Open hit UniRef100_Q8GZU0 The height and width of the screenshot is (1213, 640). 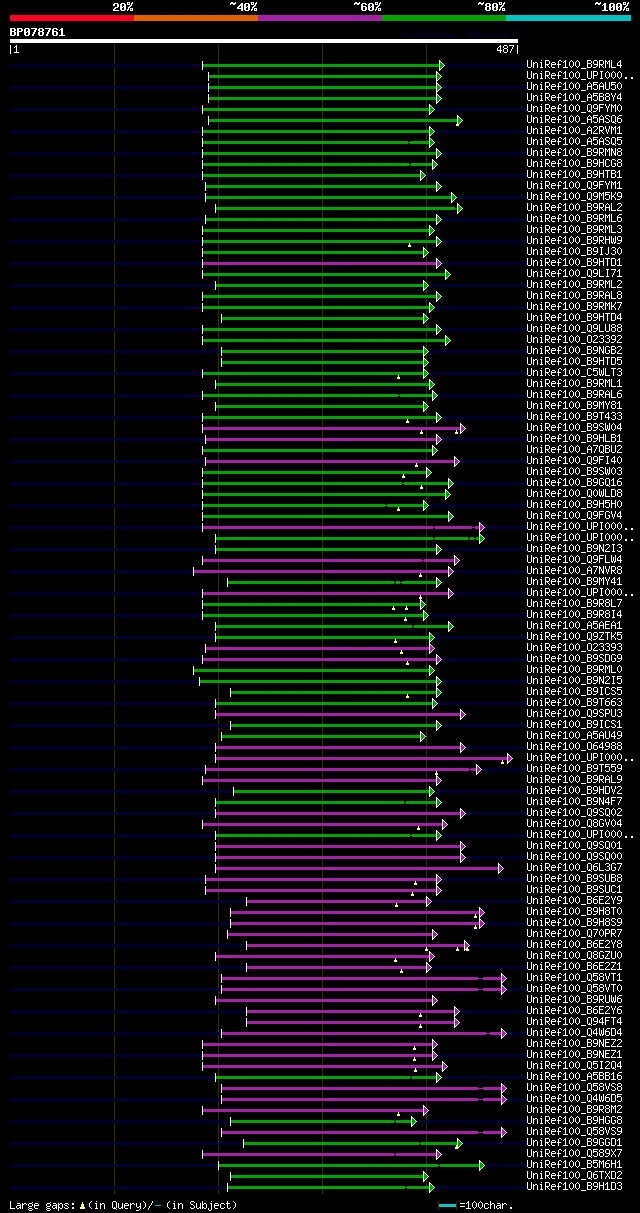pos(574,956)
